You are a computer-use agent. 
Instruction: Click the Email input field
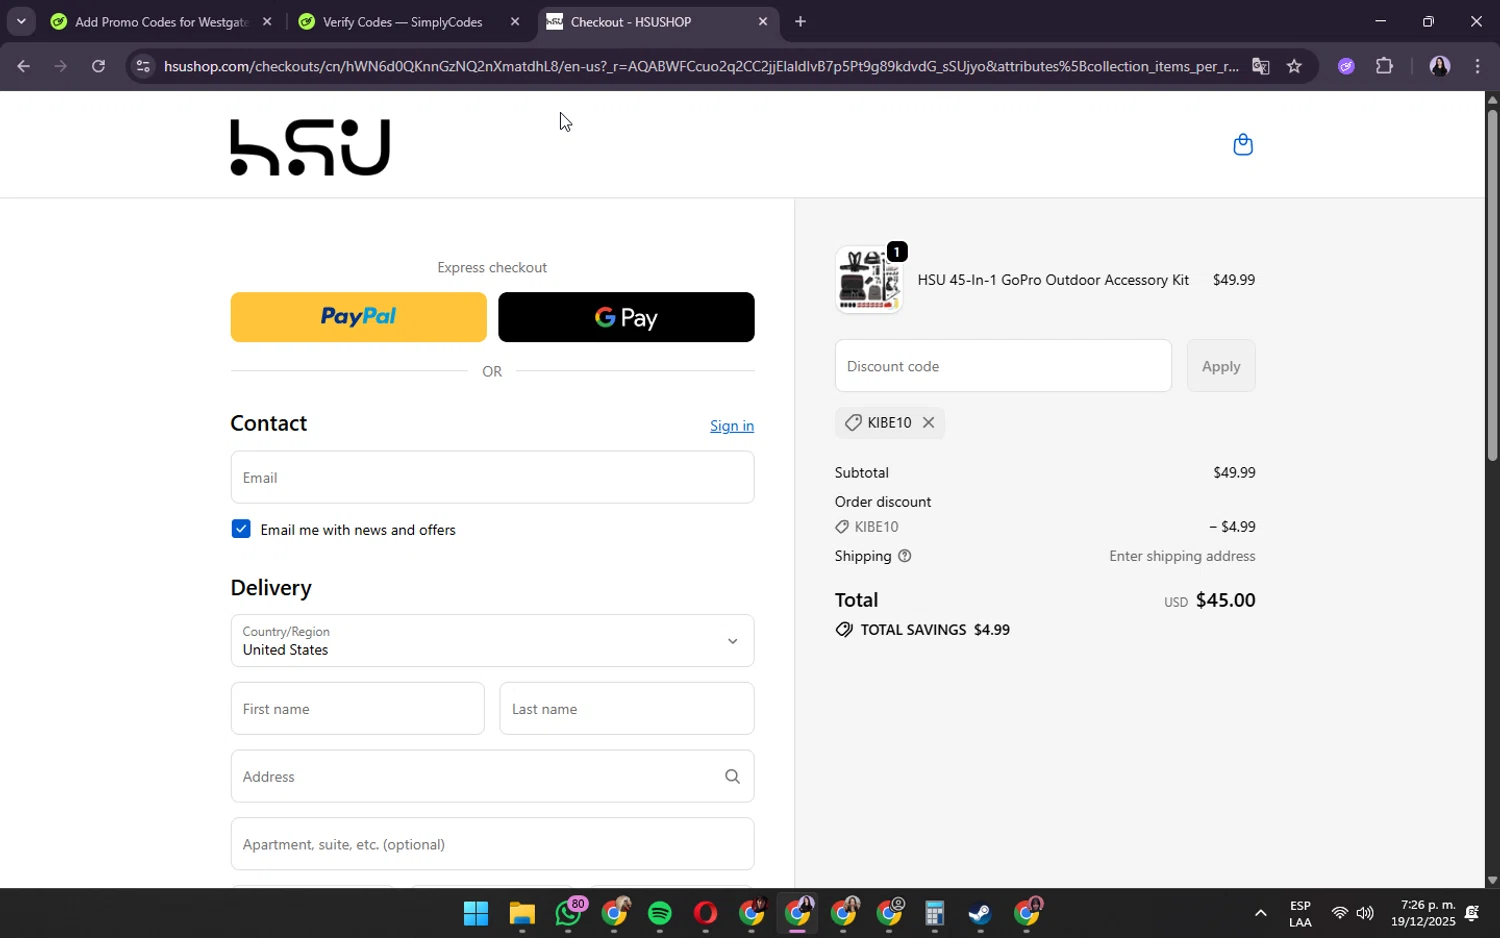492,477
